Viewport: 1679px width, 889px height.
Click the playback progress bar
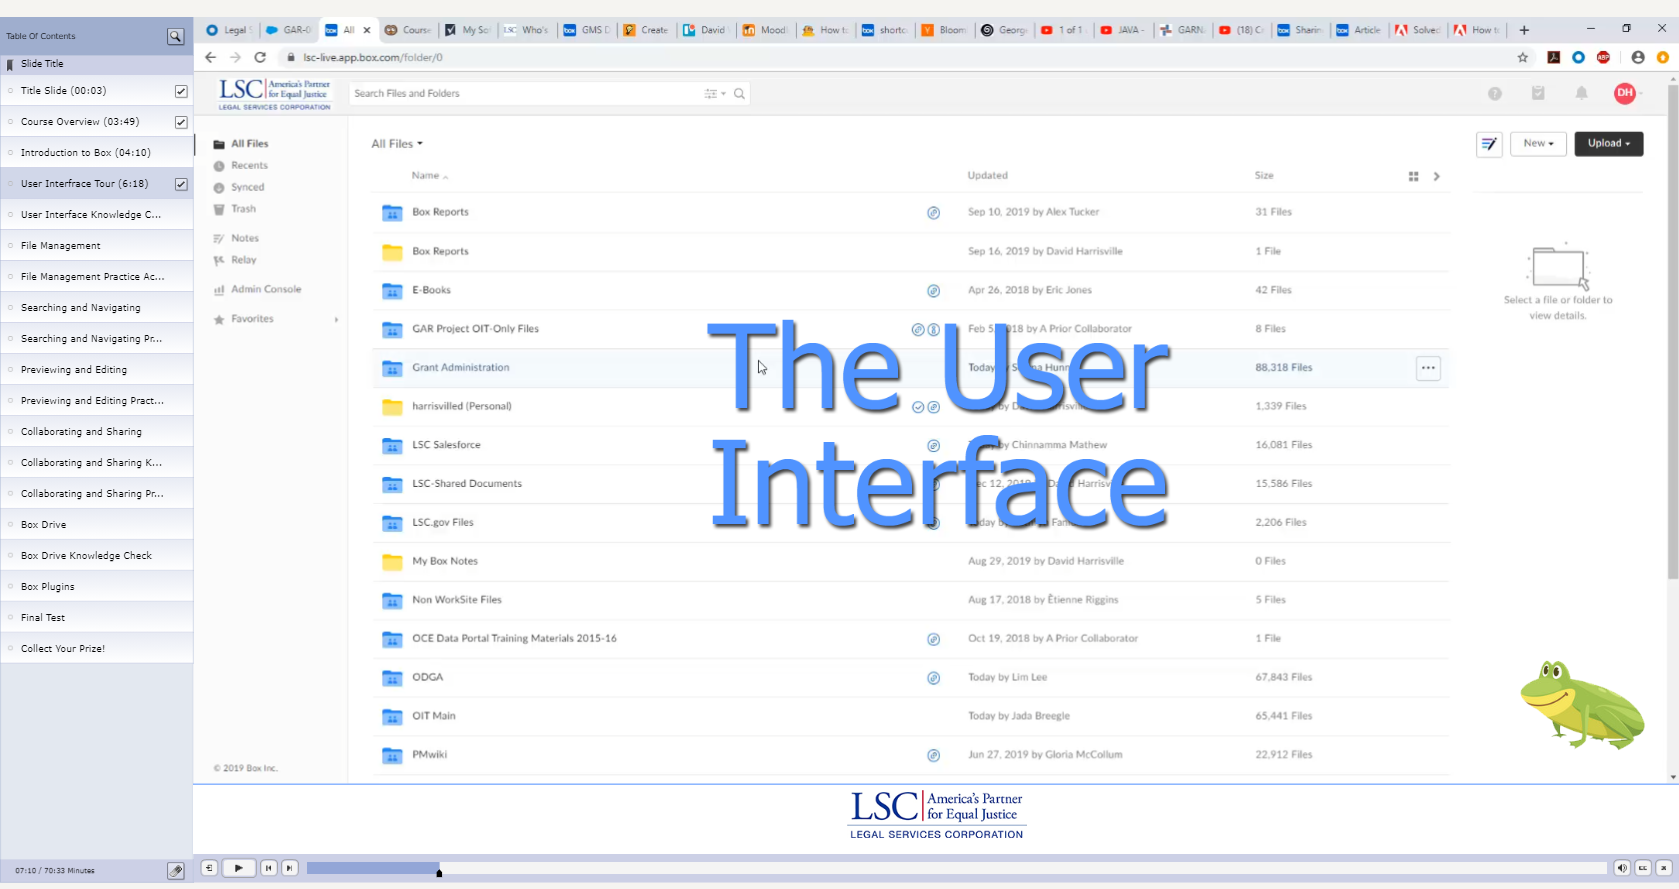[956, 868]
